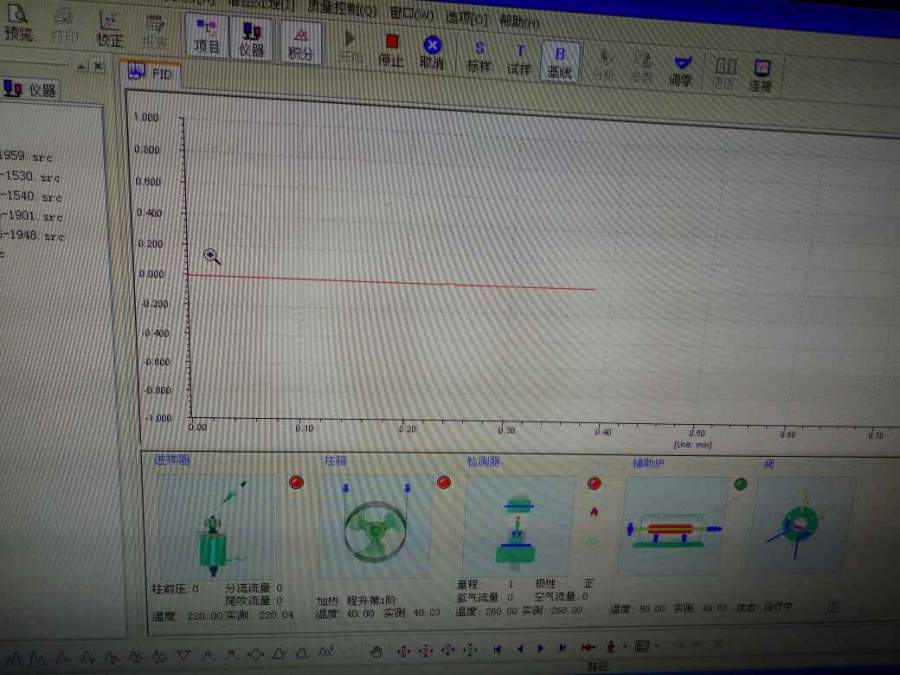Open the 检测器 section title link
Screen dimensions: 900x675
tap(483, 461)
